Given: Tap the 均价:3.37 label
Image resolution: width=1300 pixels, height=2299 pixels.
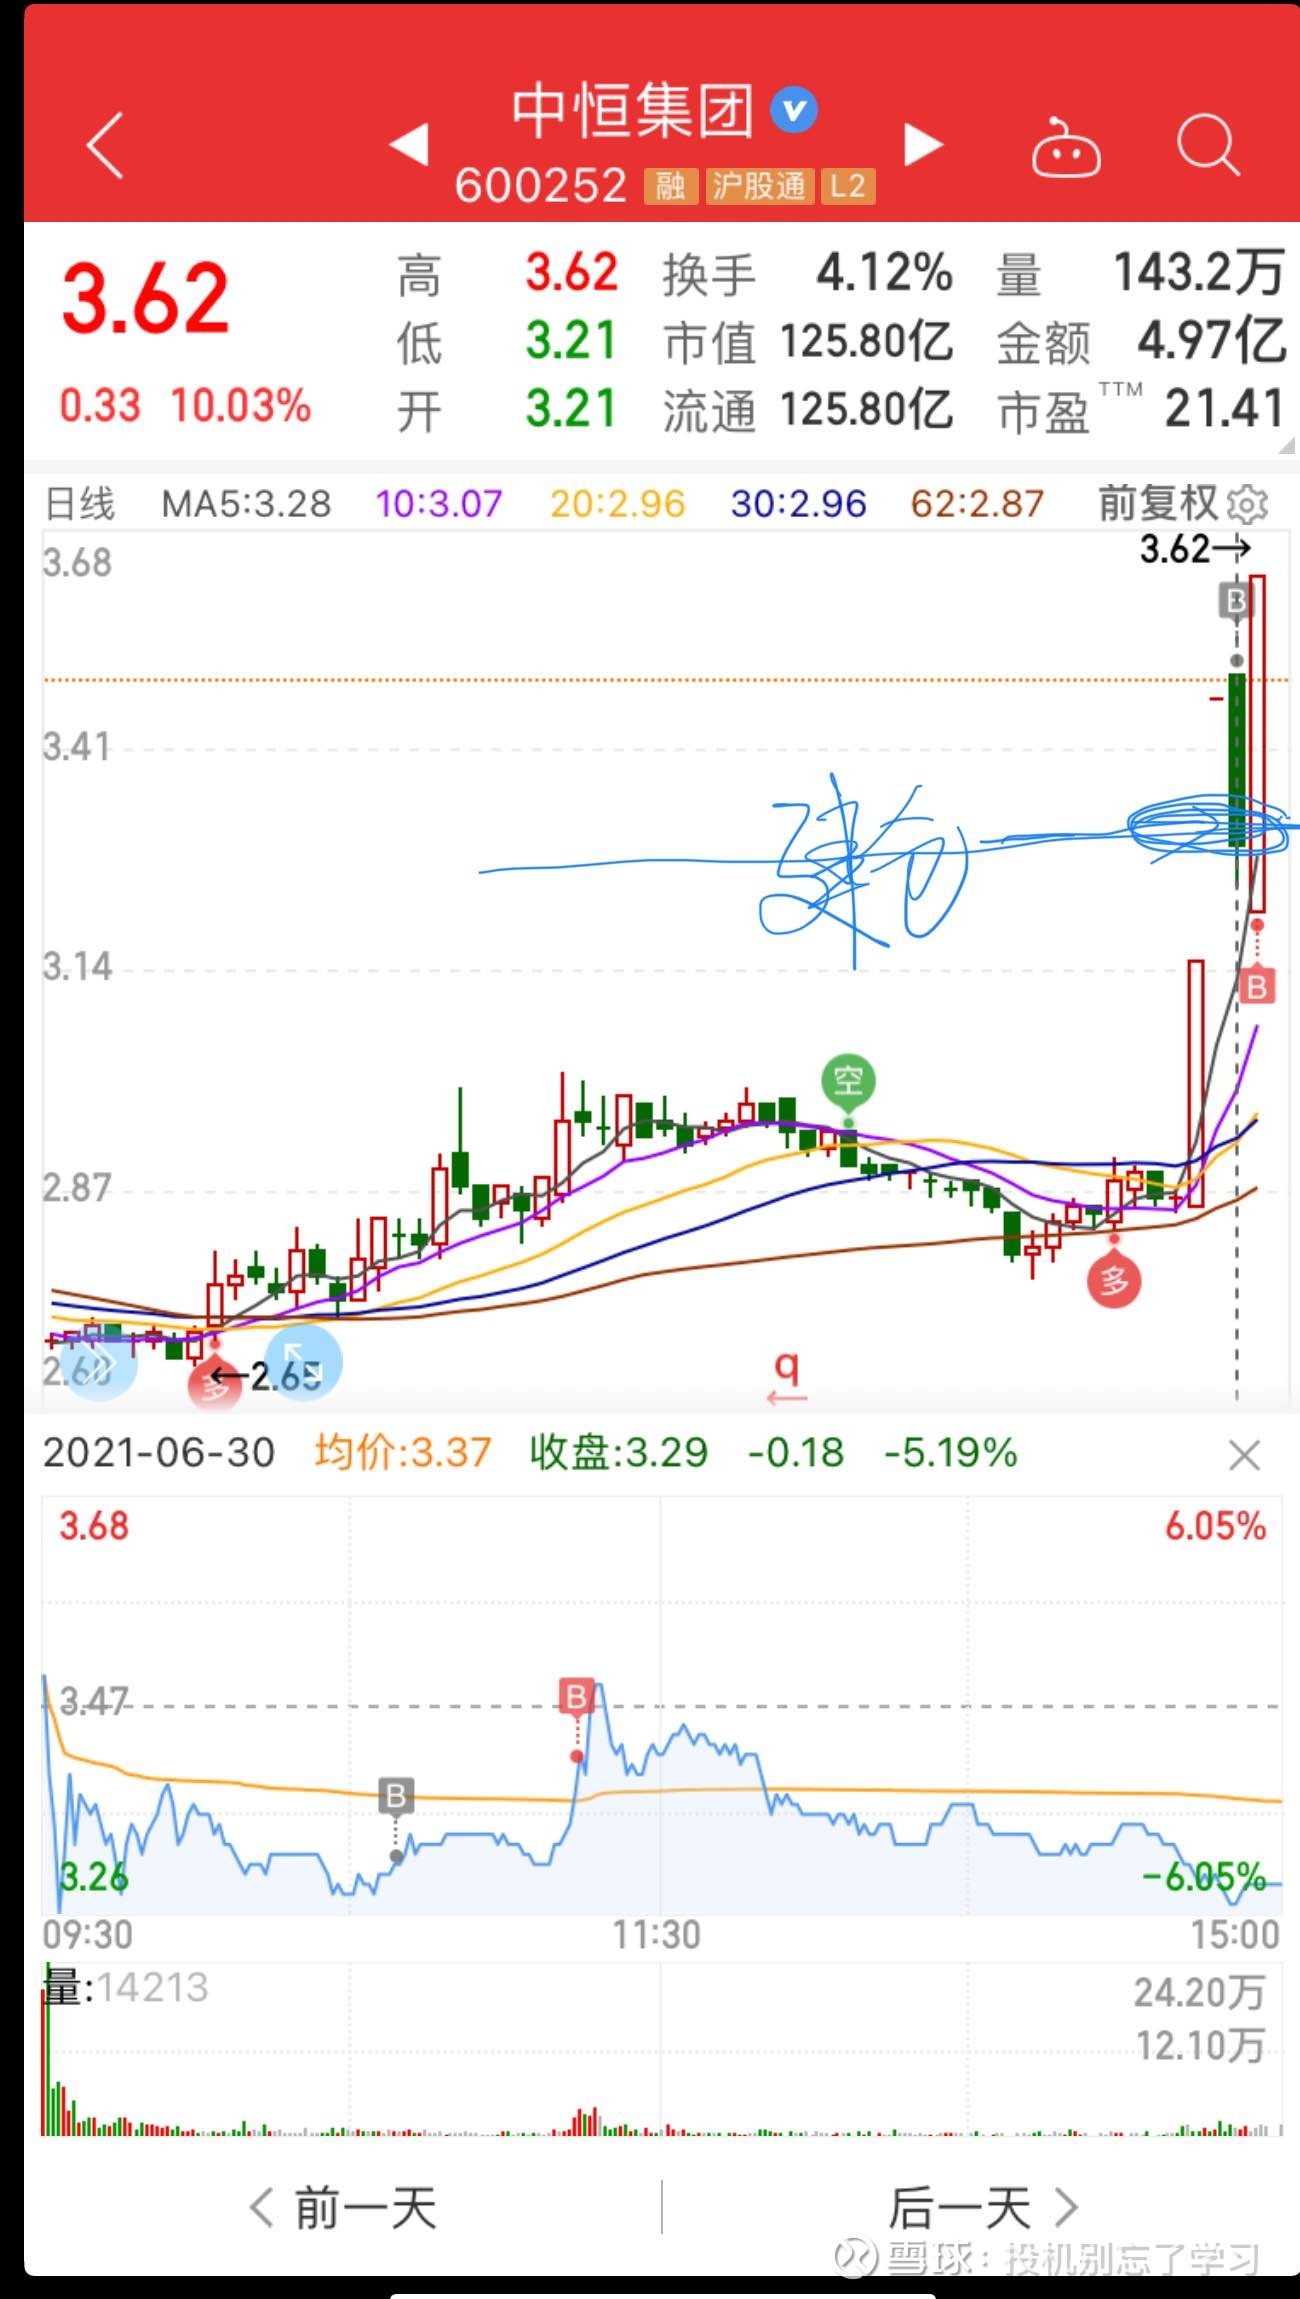Looking at the screenshot, I should [403, 1453].
